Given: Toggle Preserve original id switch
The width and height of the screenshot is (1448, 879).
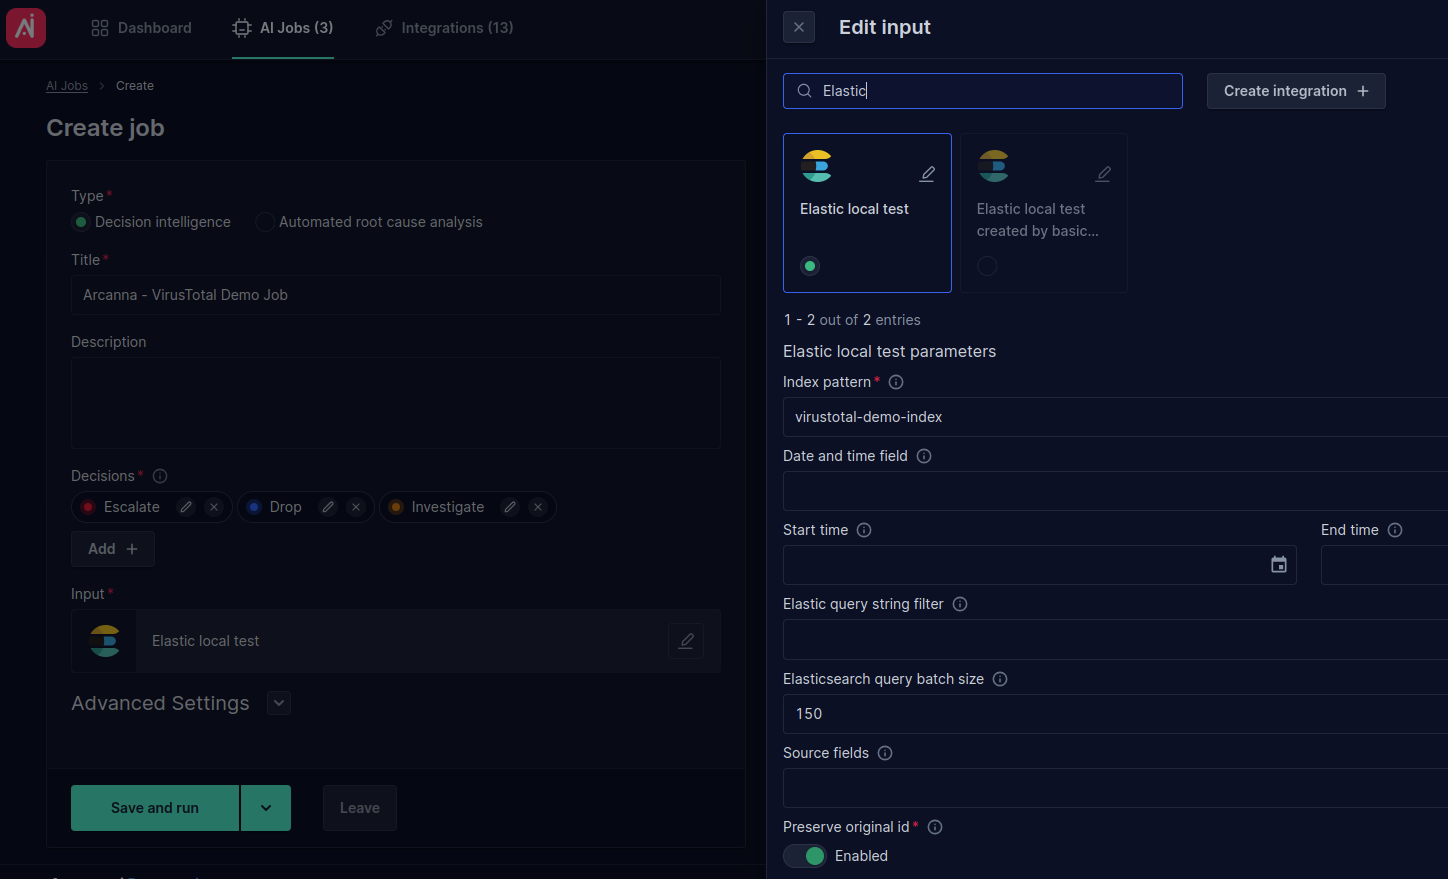Looking at the screenshot, I should (x=805, y=856).
